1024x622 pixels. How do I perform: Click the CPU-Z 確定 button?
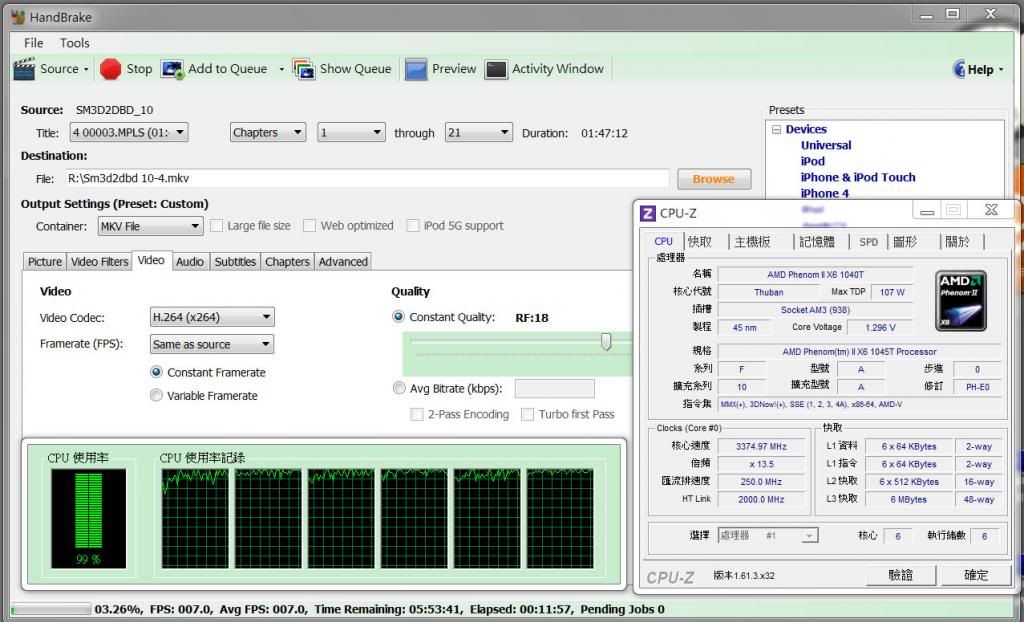click(x=976, y=575)
